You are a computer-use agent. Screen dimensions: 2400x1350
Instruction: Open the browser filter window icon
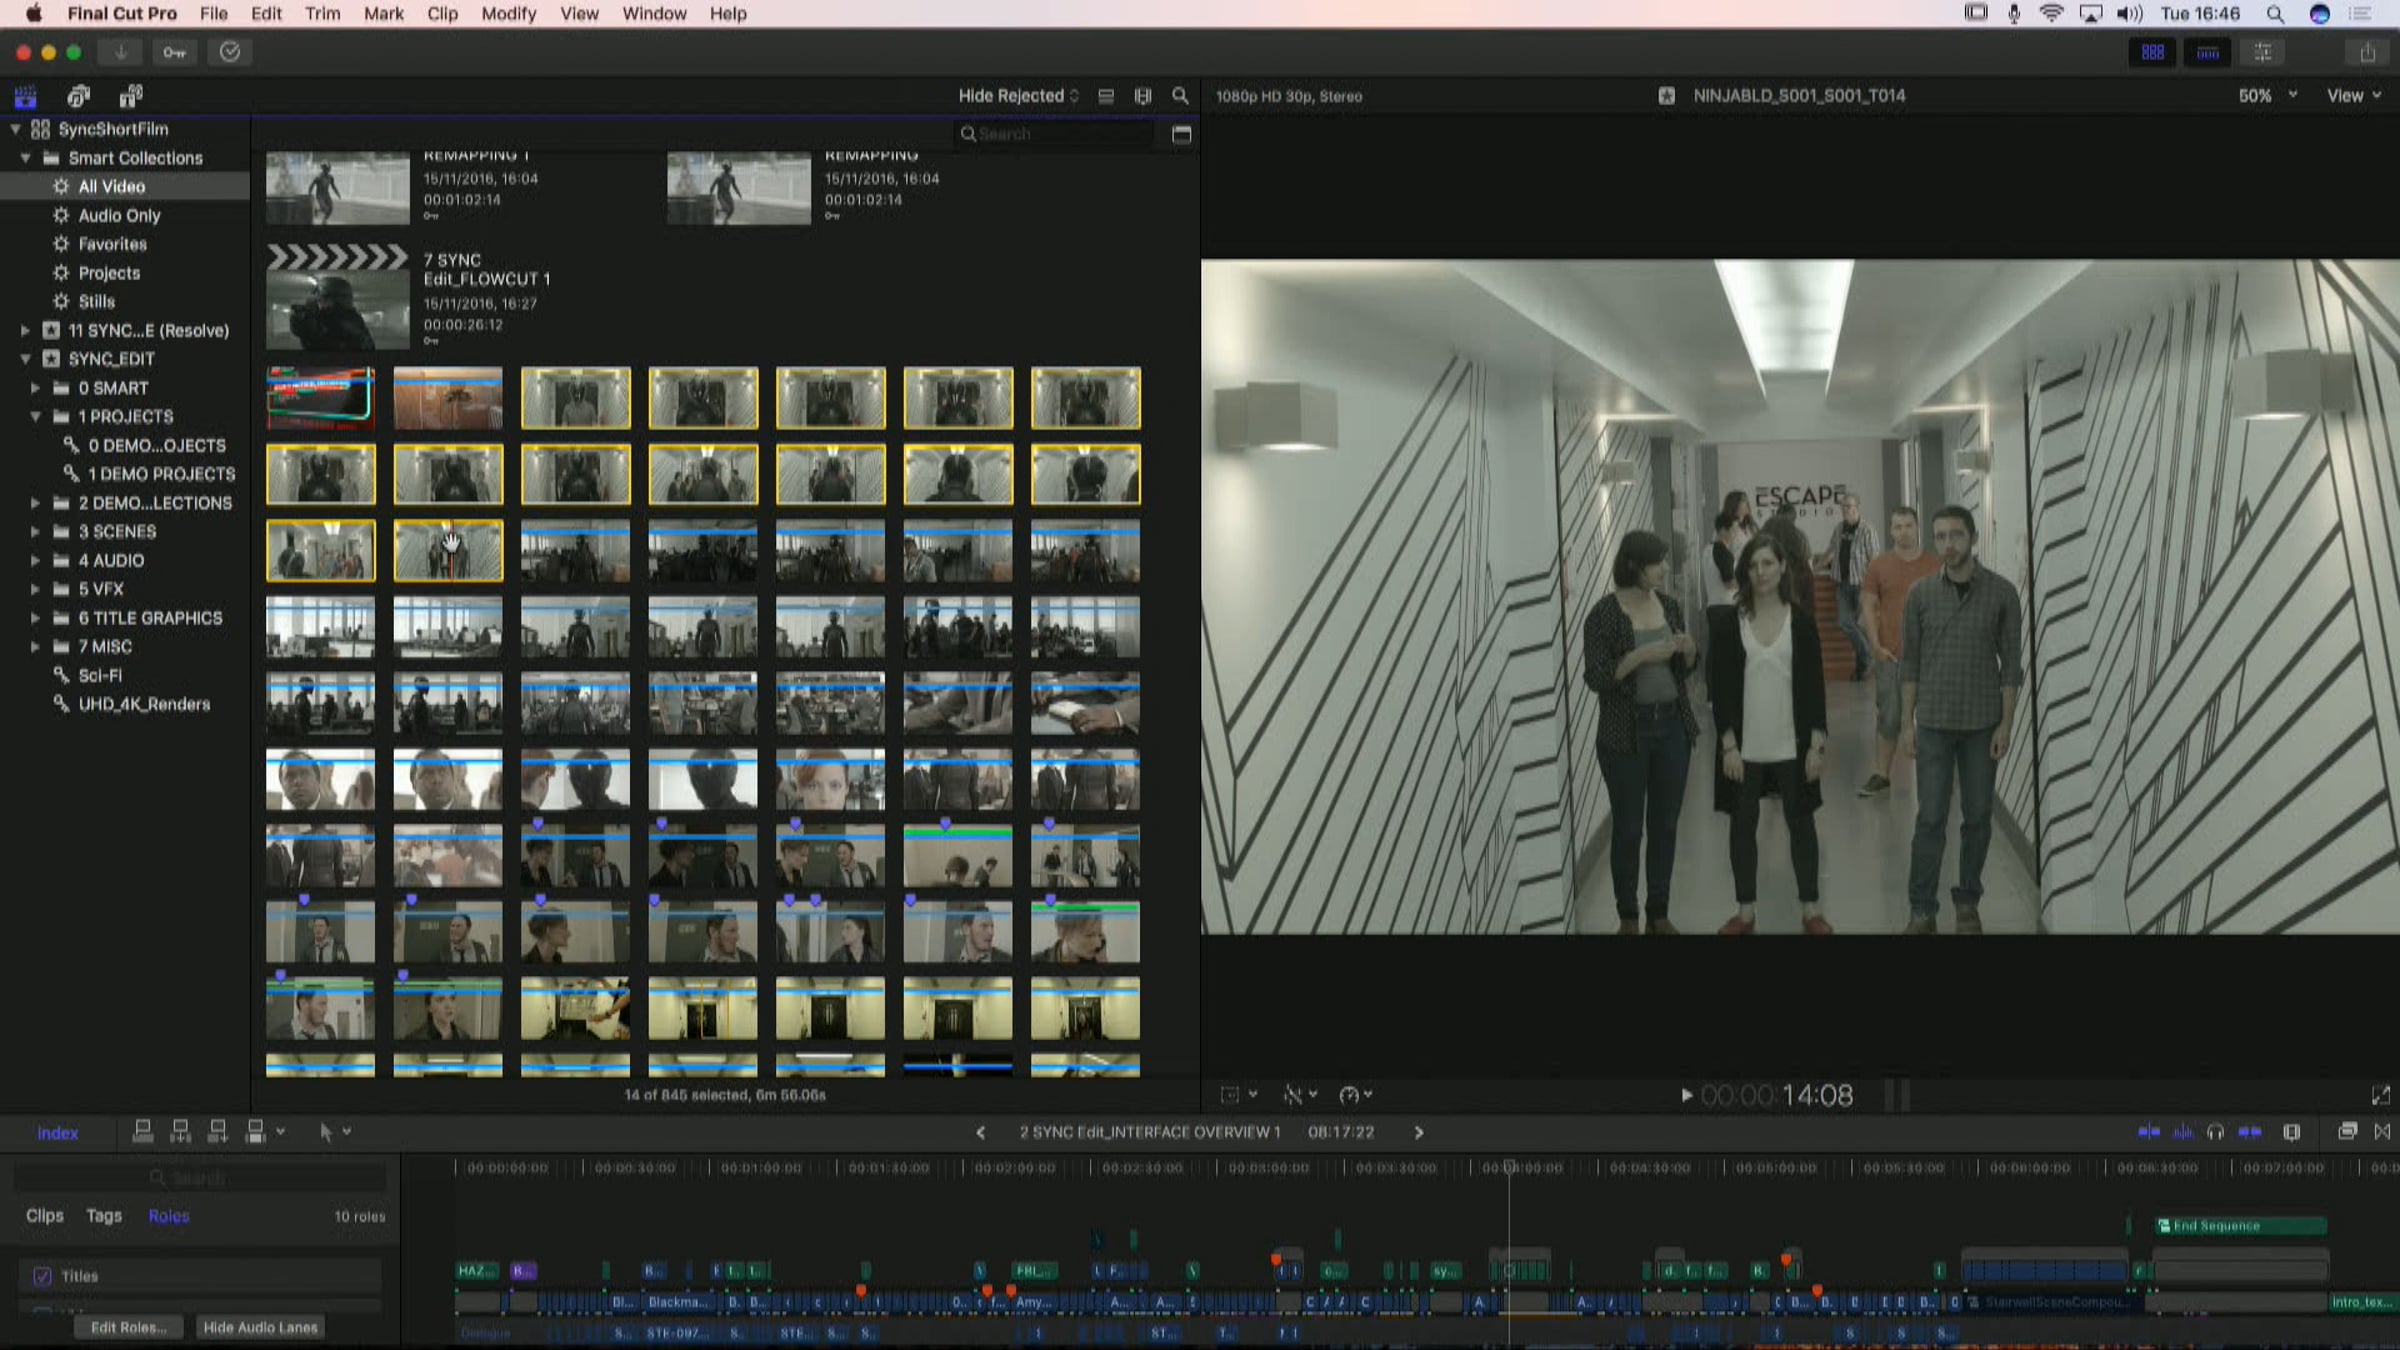[1181, 134]
